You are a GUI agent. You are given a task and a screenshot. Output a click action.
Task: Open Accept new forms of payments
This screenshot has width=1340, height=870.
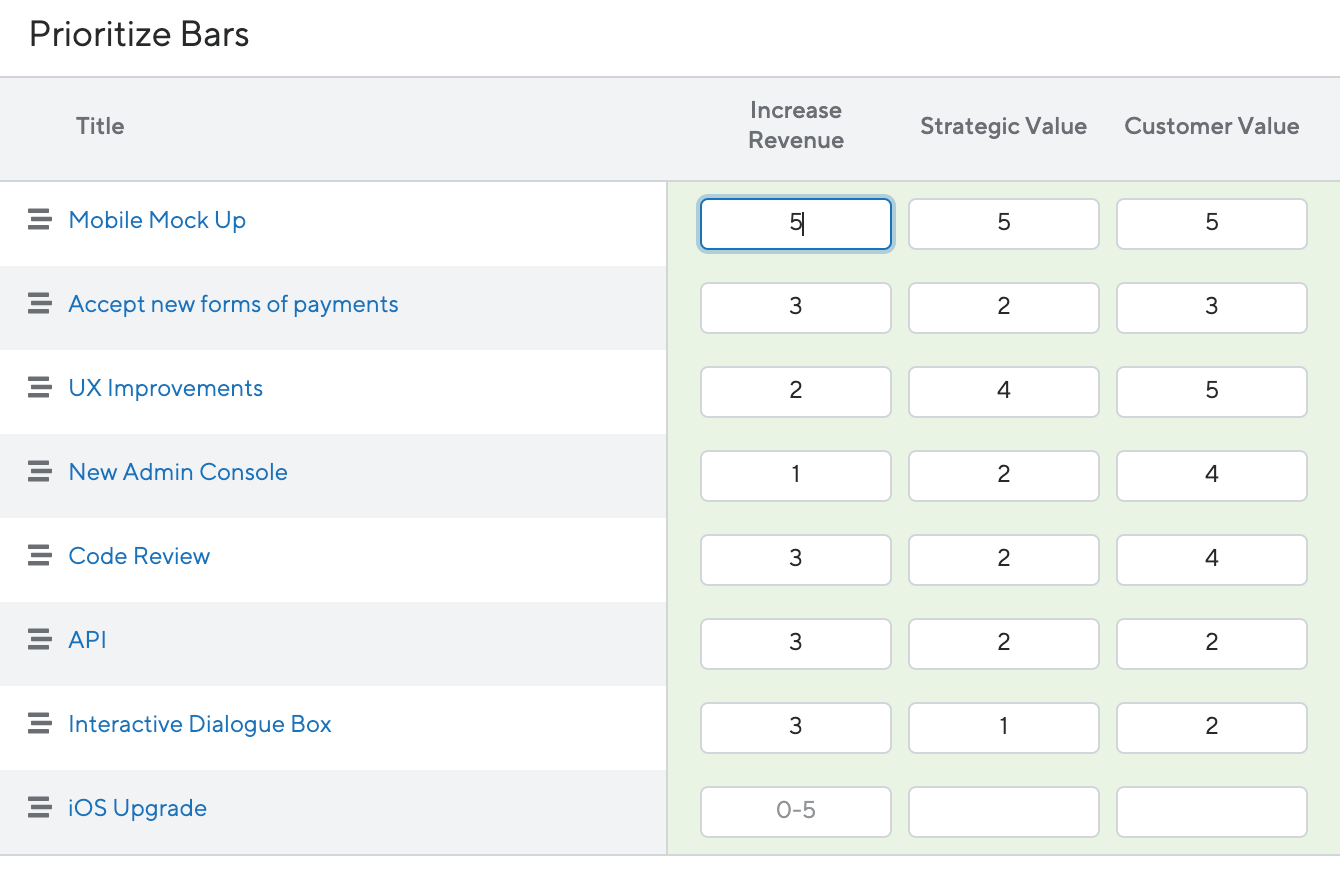point(233,303)
